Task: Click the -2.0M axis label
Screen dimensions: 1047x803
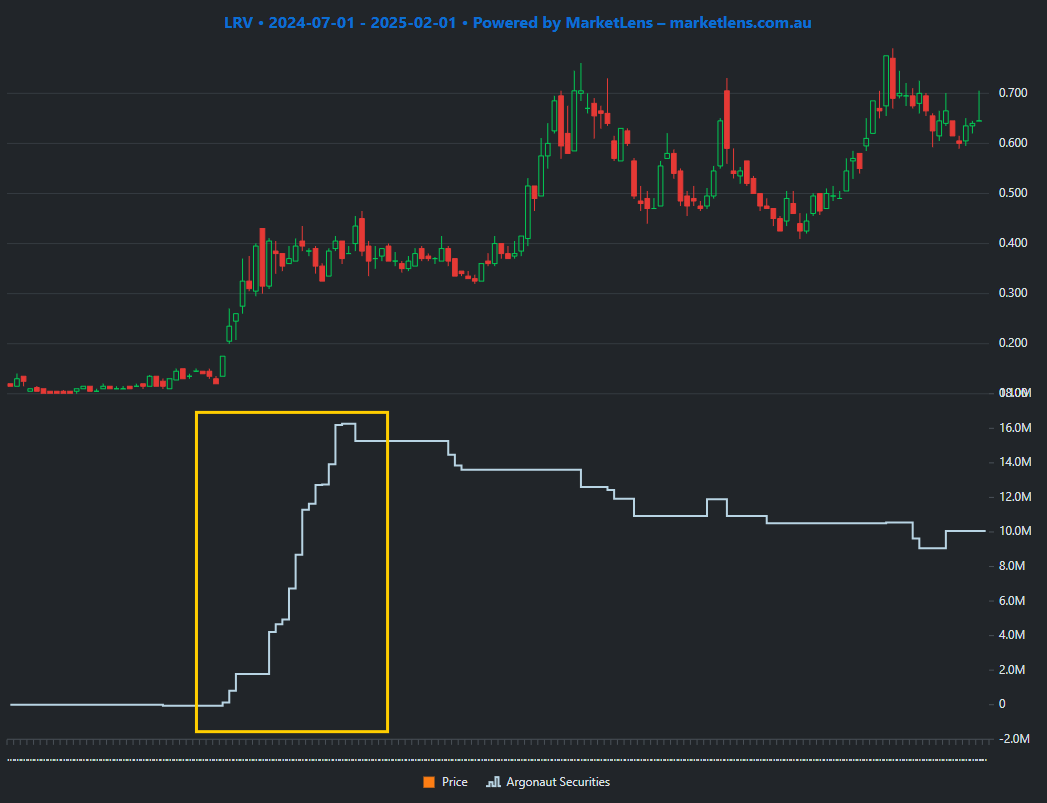Action: tap(1013, 739)
